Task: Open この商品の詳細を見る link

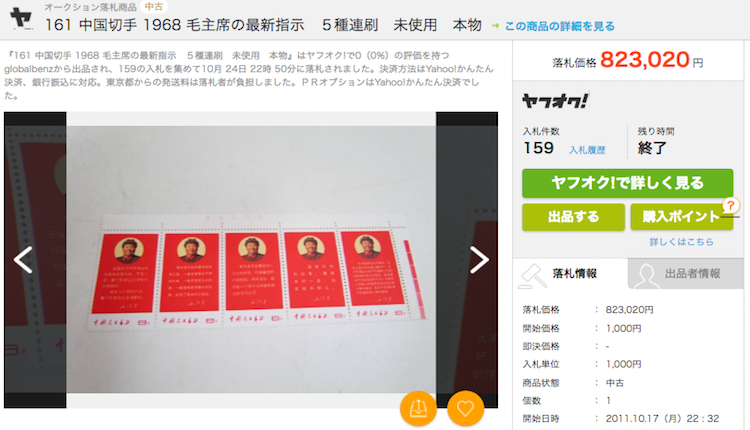Action: coord(560,26)
